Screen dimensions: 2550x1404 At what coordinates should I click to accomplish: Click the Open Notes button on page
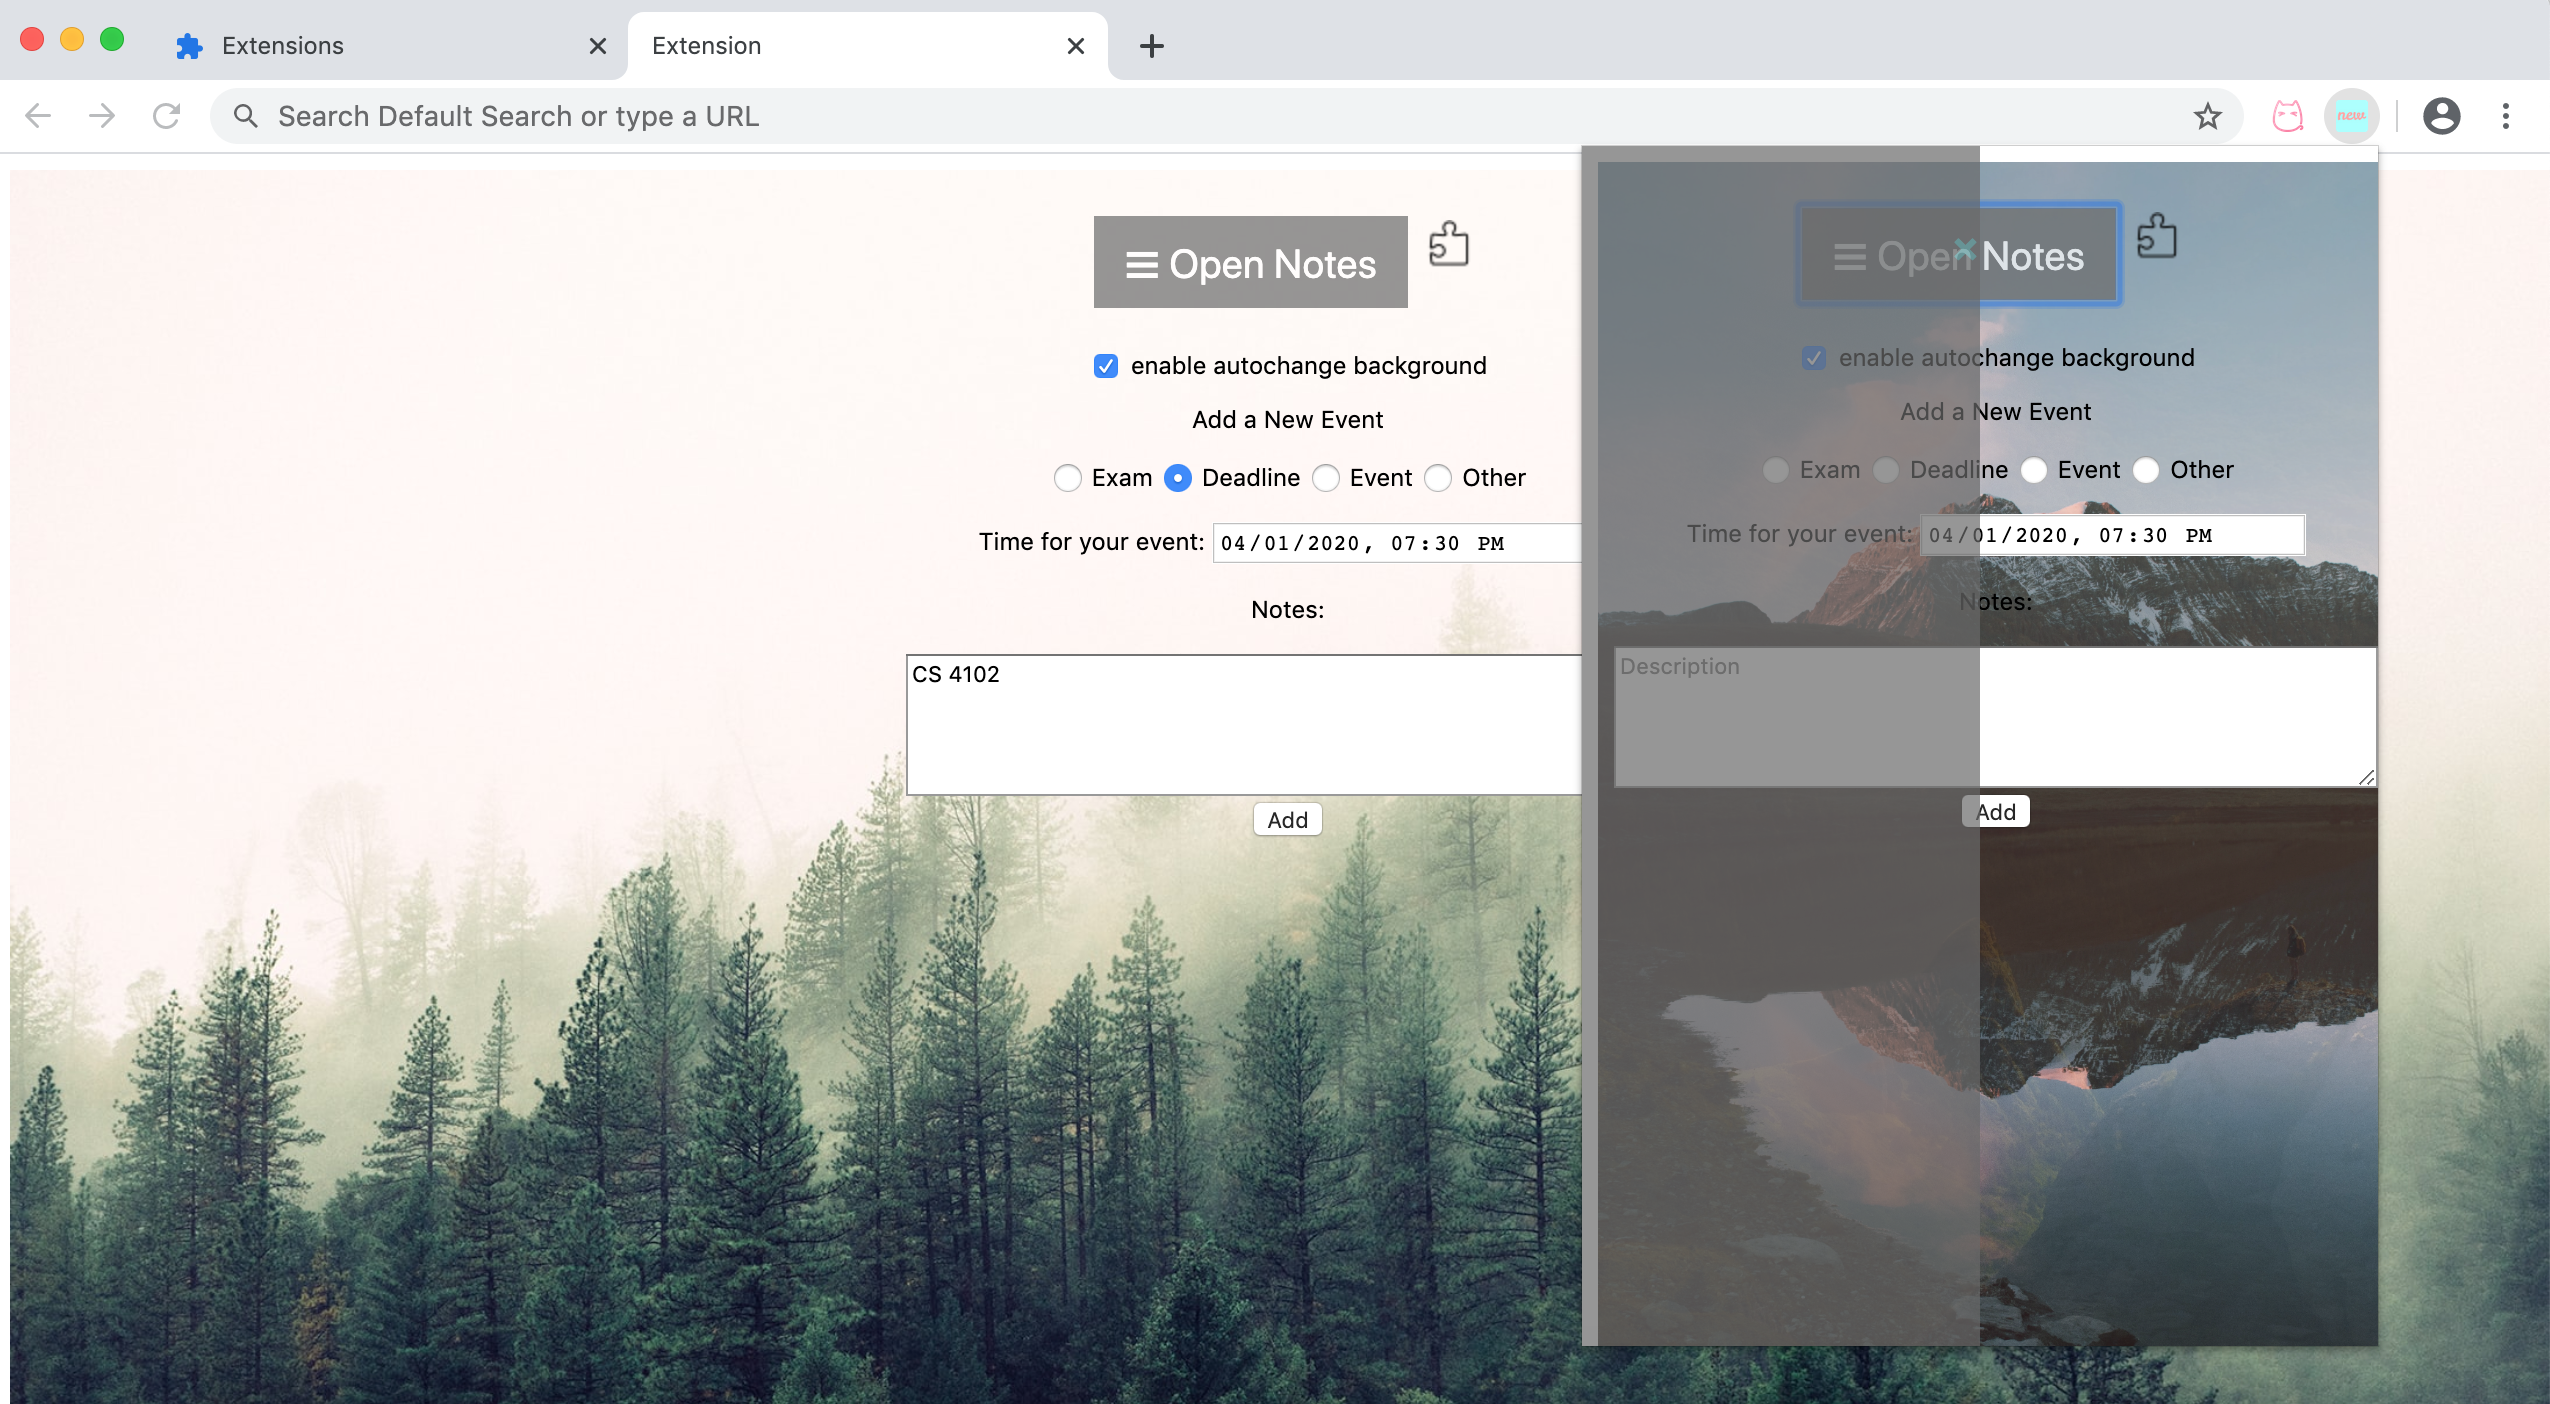[1250, 263]
